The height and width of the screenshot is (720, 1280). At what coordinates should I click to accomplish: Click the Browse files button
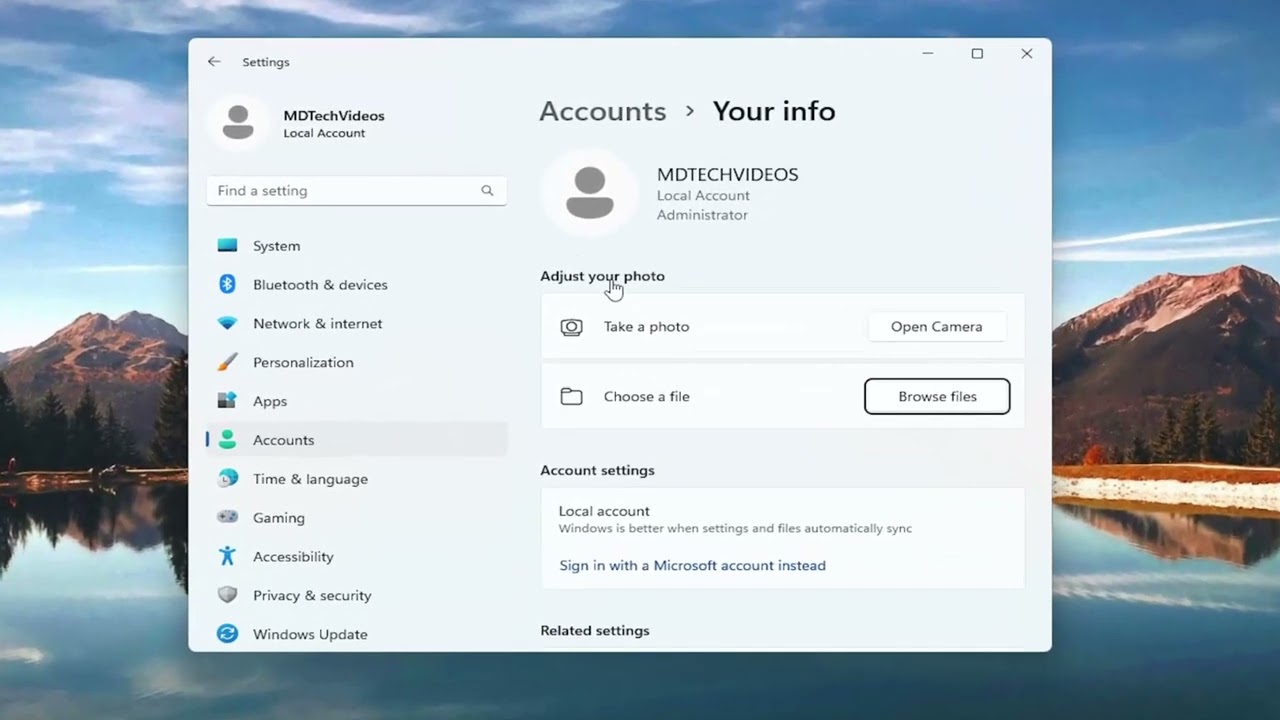(x=937, y=396)
